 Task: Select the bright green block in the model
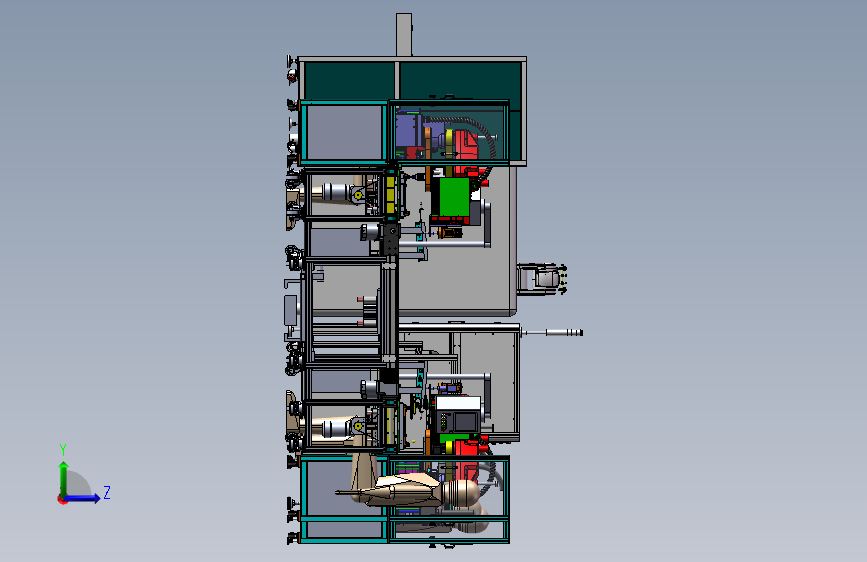pos(453,197)
